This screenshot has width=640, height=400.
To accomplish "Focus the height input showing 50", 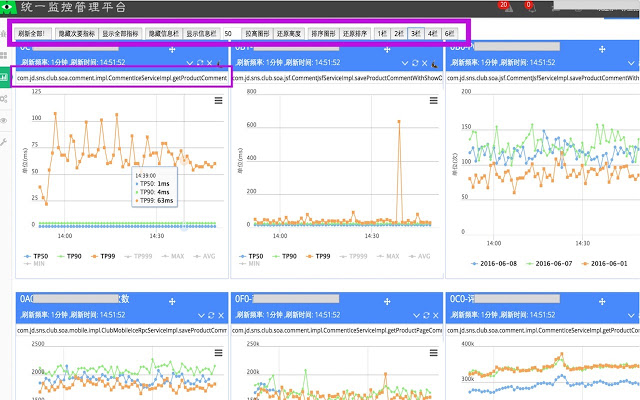I will (231, 33).
